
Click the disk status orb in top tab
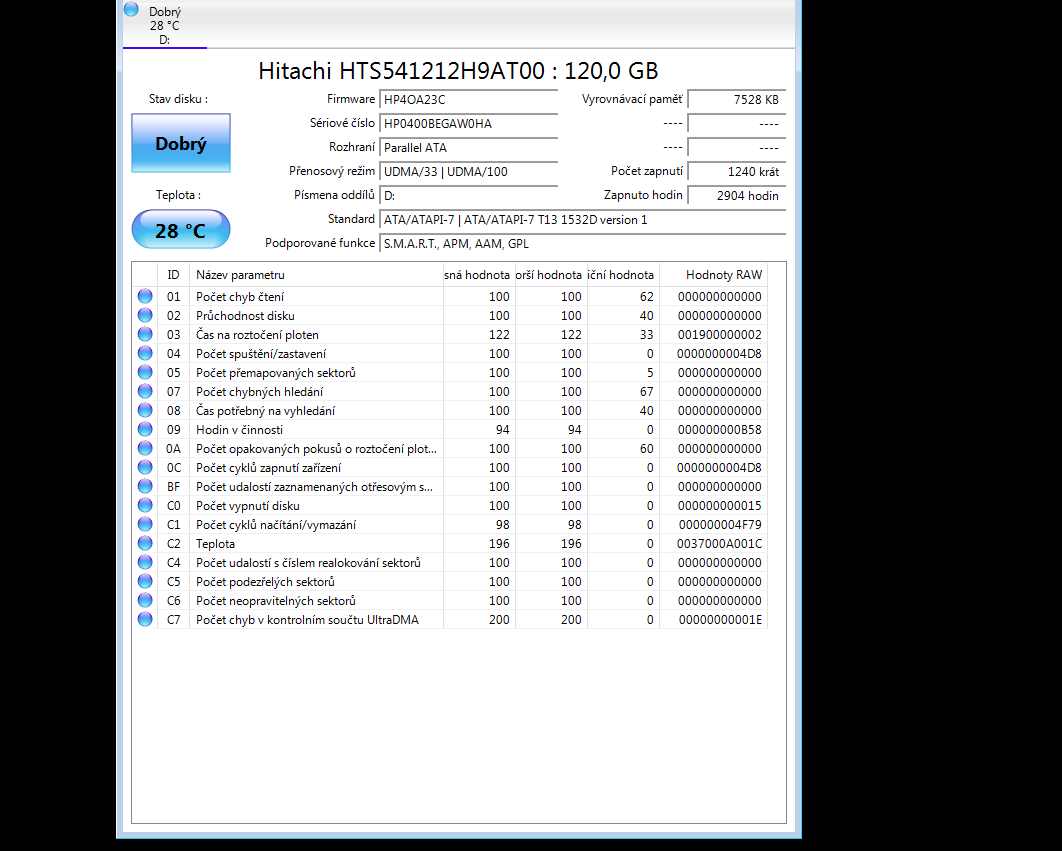pyautogui.click(x=131, y=9)
